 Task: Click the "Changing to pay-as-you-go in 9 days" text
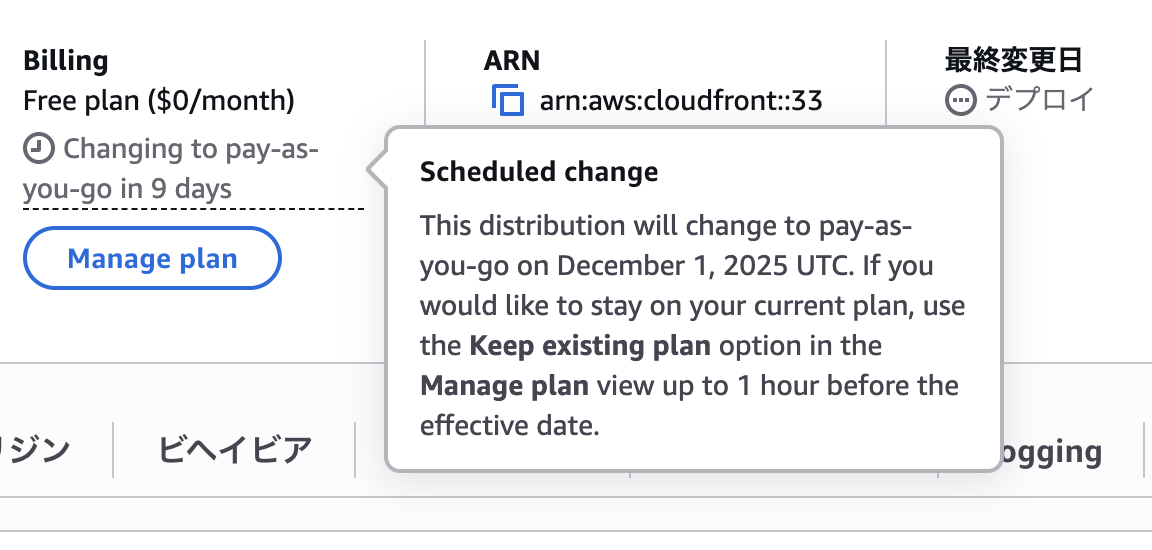pos(170,169)
